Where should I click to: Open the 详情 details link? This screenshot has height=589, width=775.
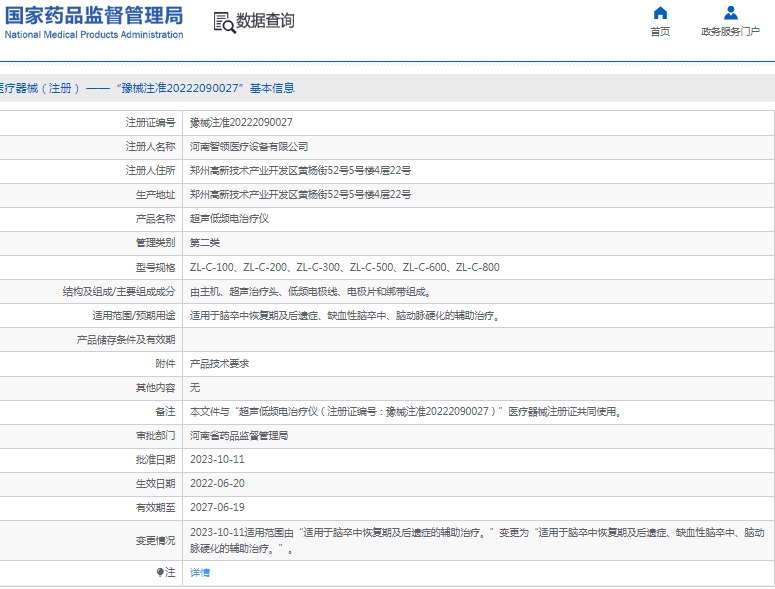point(200,572)
